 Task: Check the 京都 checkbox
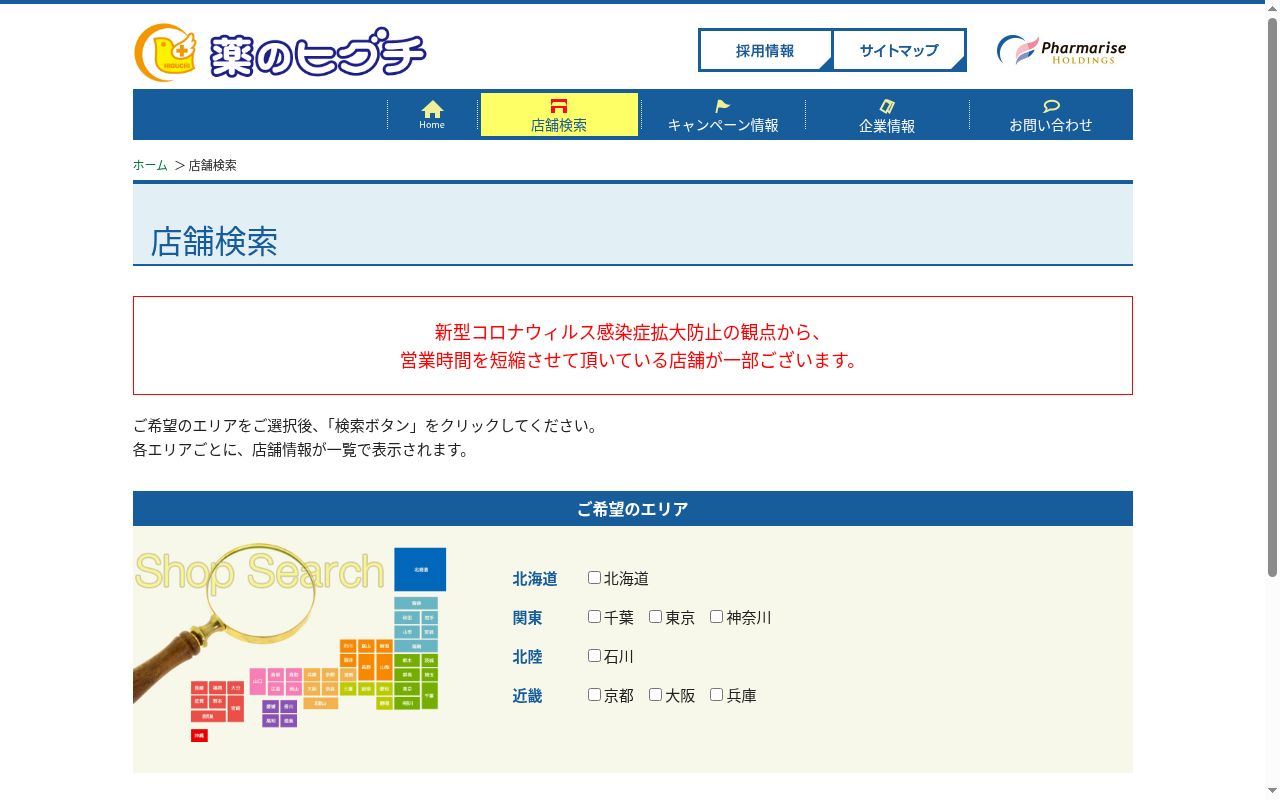(594, 695)
